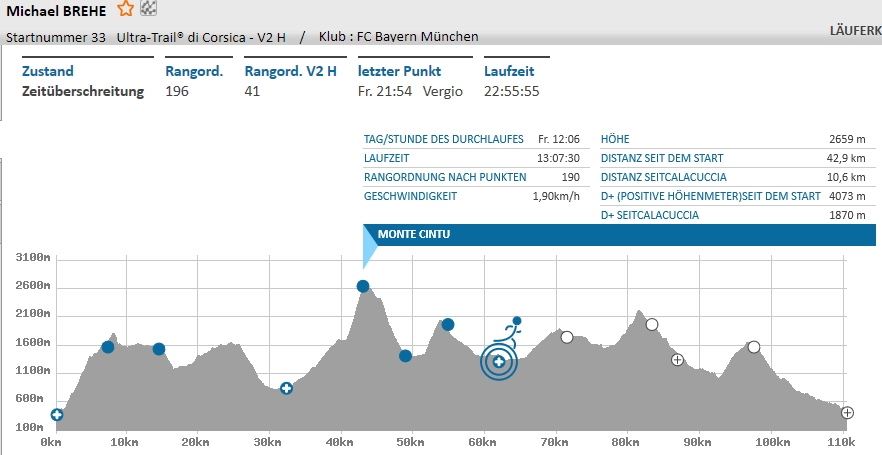Click the Rangord. V2 H header
This screenshot has width=882, height=455.
tap(291, 71)
